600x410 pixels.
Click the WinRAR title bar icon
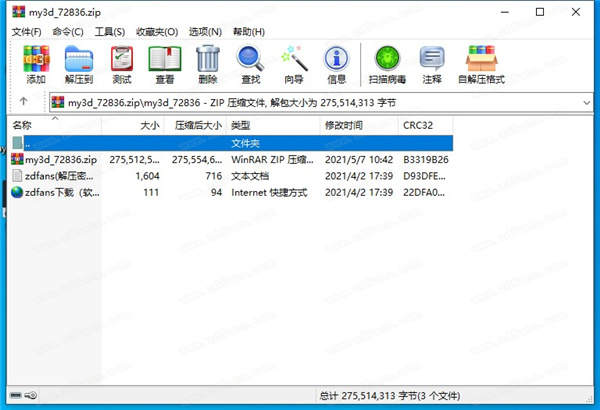pyautogui.click(x=18, y=12)
